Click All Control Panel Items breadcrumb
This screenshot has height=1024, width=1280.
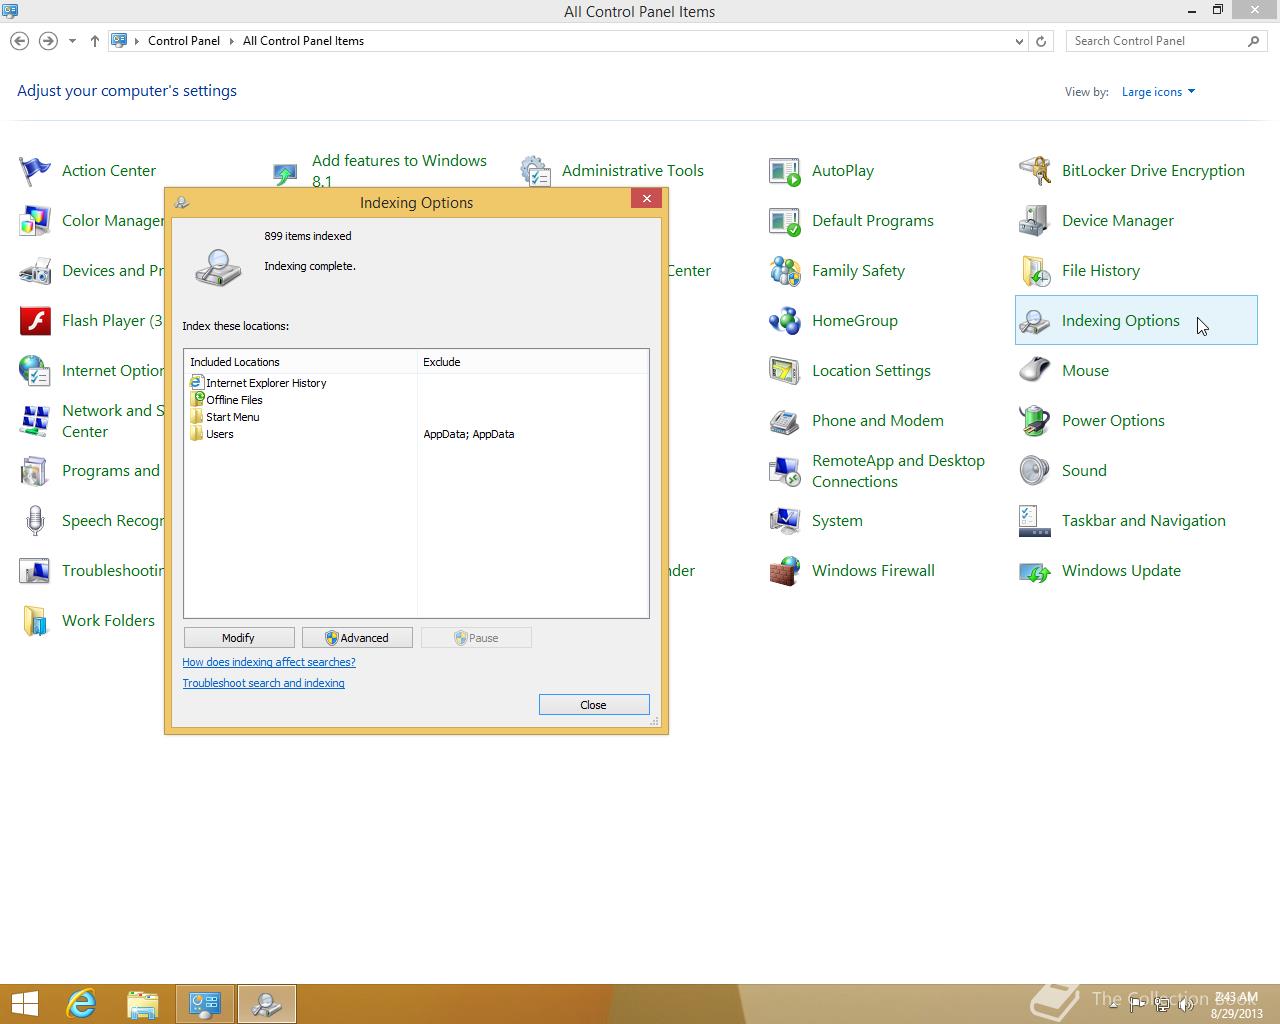click(x=303, y=41)
